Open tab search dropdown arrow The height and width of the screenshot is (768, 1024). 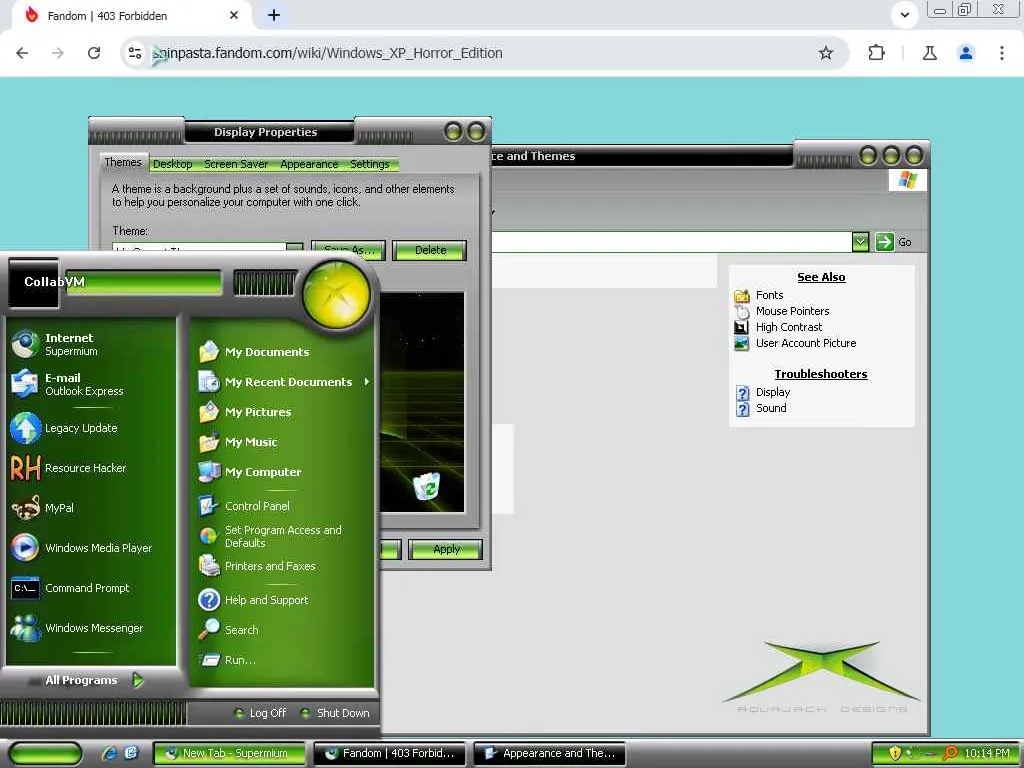[x=904, y=14]
